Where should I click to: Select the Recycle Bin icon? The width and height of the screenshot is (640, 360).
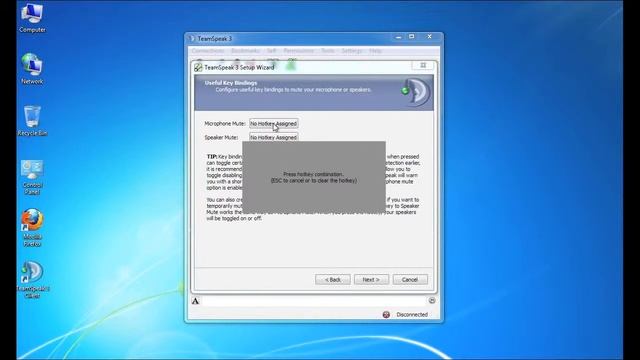coord(32,121)
